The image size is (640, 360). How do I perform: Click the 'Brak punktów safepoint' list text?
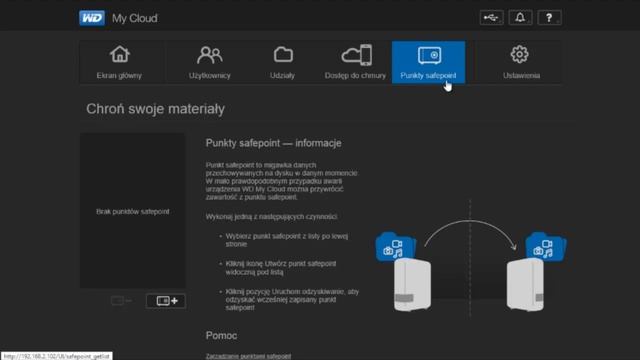133,211
